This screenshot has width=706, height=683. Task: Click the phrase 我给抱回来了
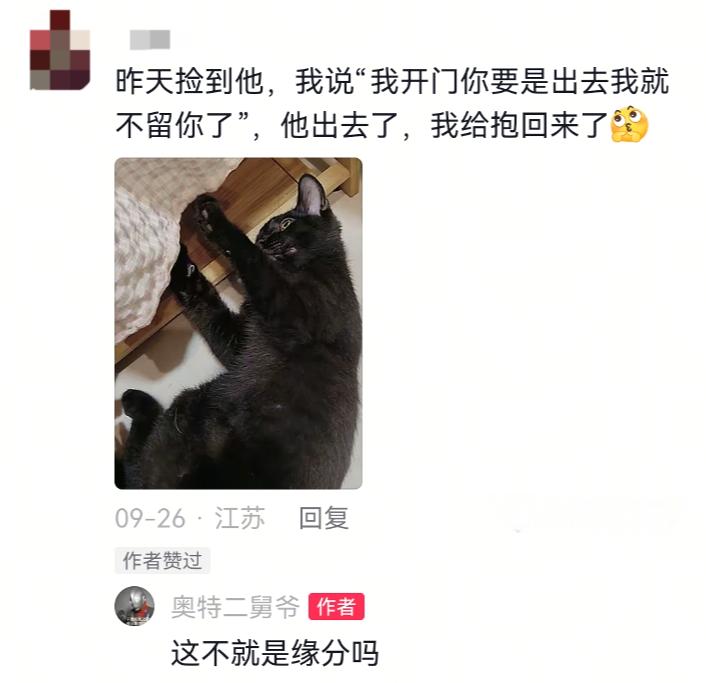pos(520,125)
